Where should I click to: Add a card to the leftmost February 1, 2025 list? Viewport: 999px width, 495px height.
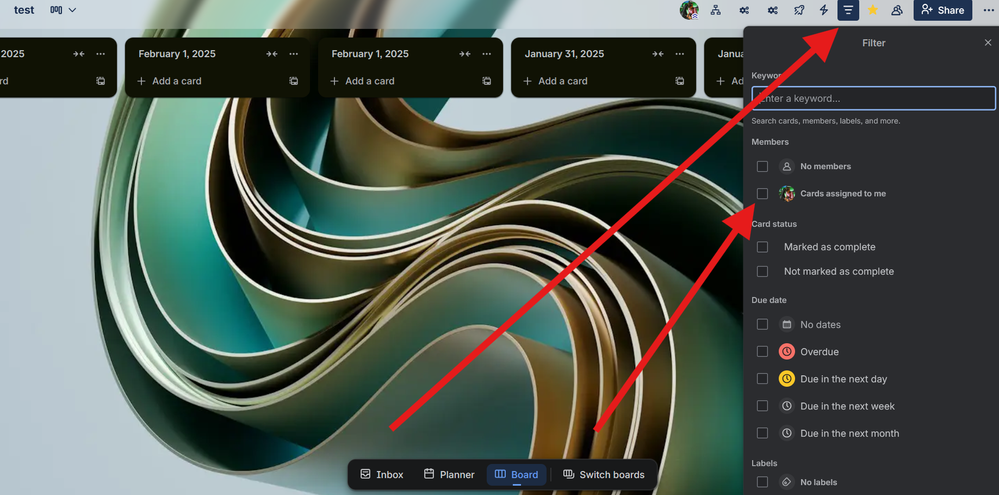click(169, 81)
